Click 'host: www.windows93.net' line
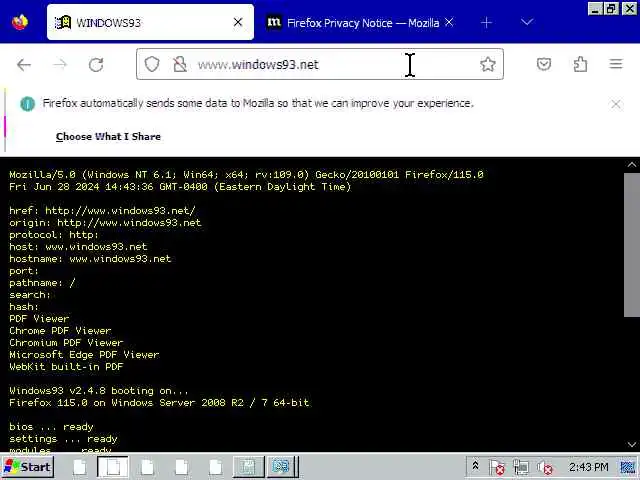The height and width of the screenshot is (480, 640). pyautogui.click(x=78, y=247)
